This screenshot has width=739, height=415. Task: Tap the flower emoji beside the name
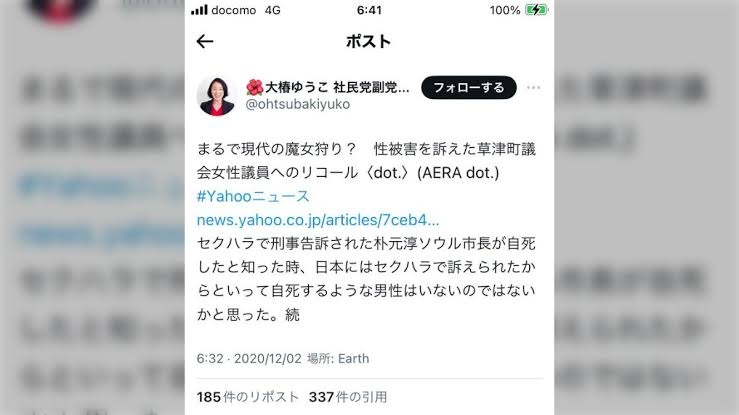[255, 87]
